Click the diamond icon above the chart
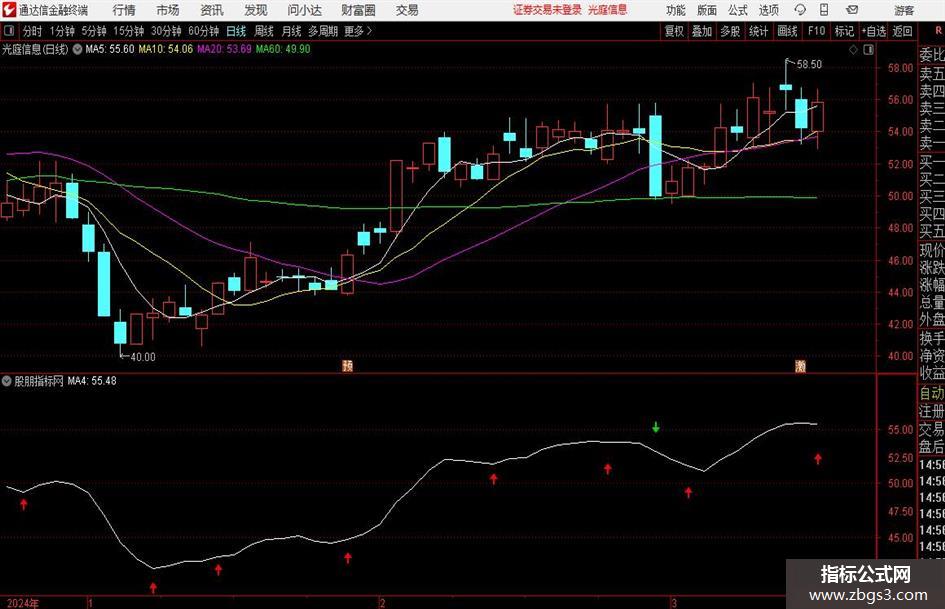This screenshot has width=945, height=609. coord(853,50)
